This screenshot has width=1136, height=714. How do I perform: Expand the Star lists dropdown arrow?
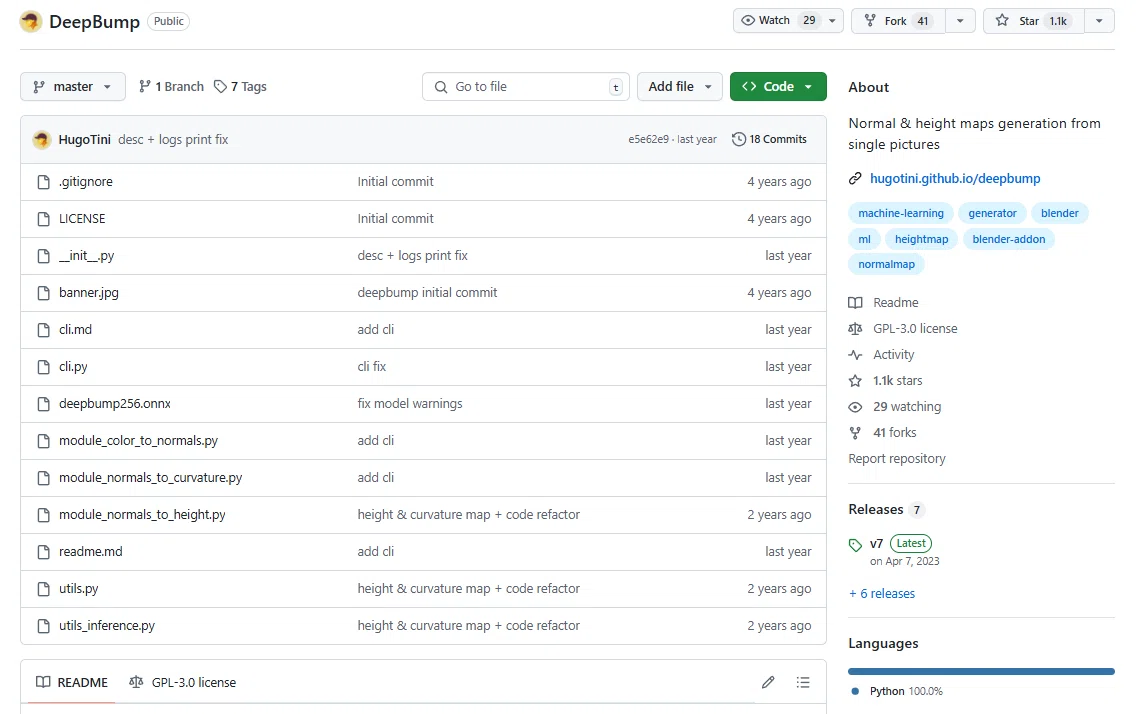1099,20
